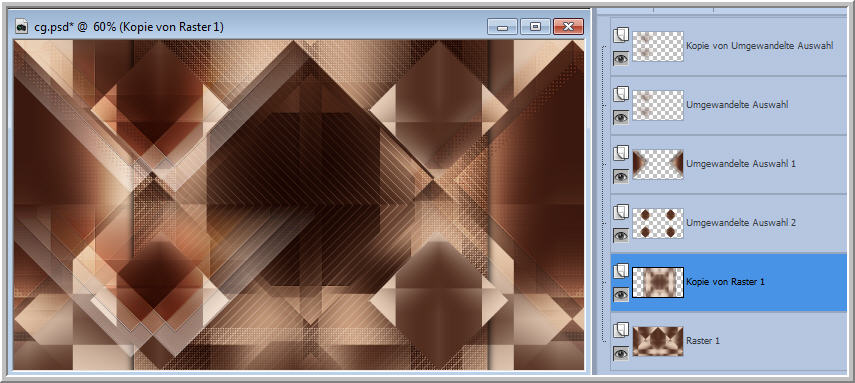Click layer type icon of Umgewandelte Auswahl
The height and width of the screenshot is (383, 855).
point(621,94)
